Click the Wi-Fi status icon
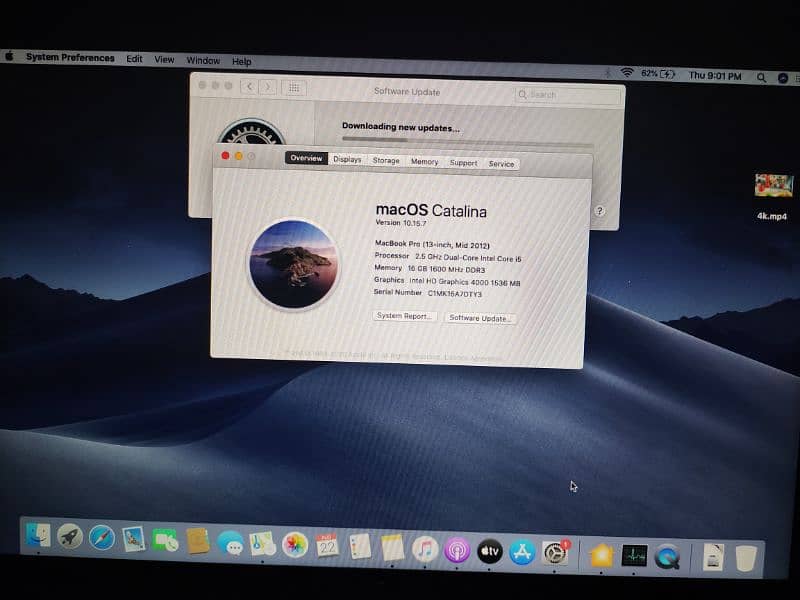The width and height of the screenshot is (800, 600). pos(627,74)
